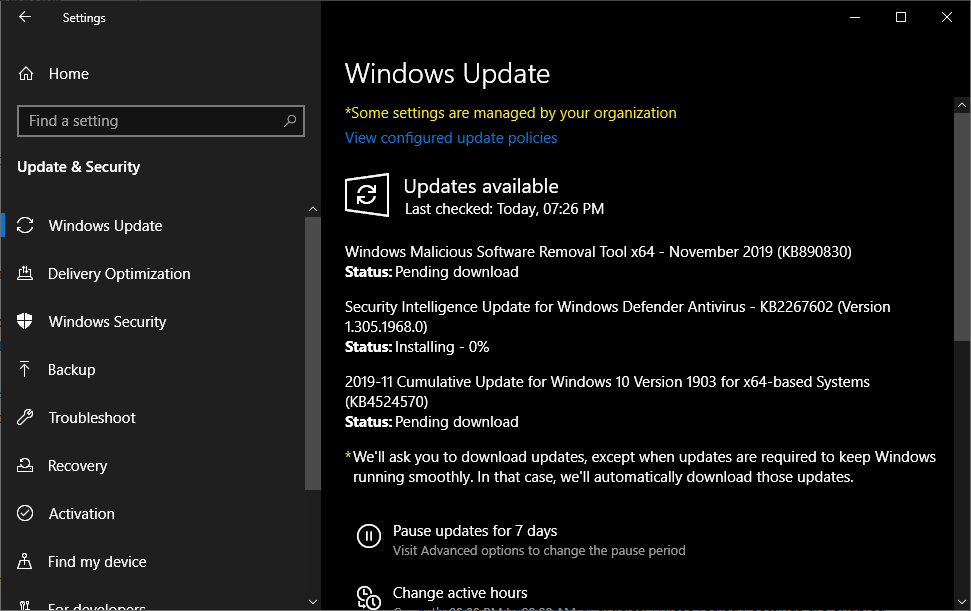Click Pause updates for 7 days
Viewport: 971px width, 611px height.
(475, 531)
